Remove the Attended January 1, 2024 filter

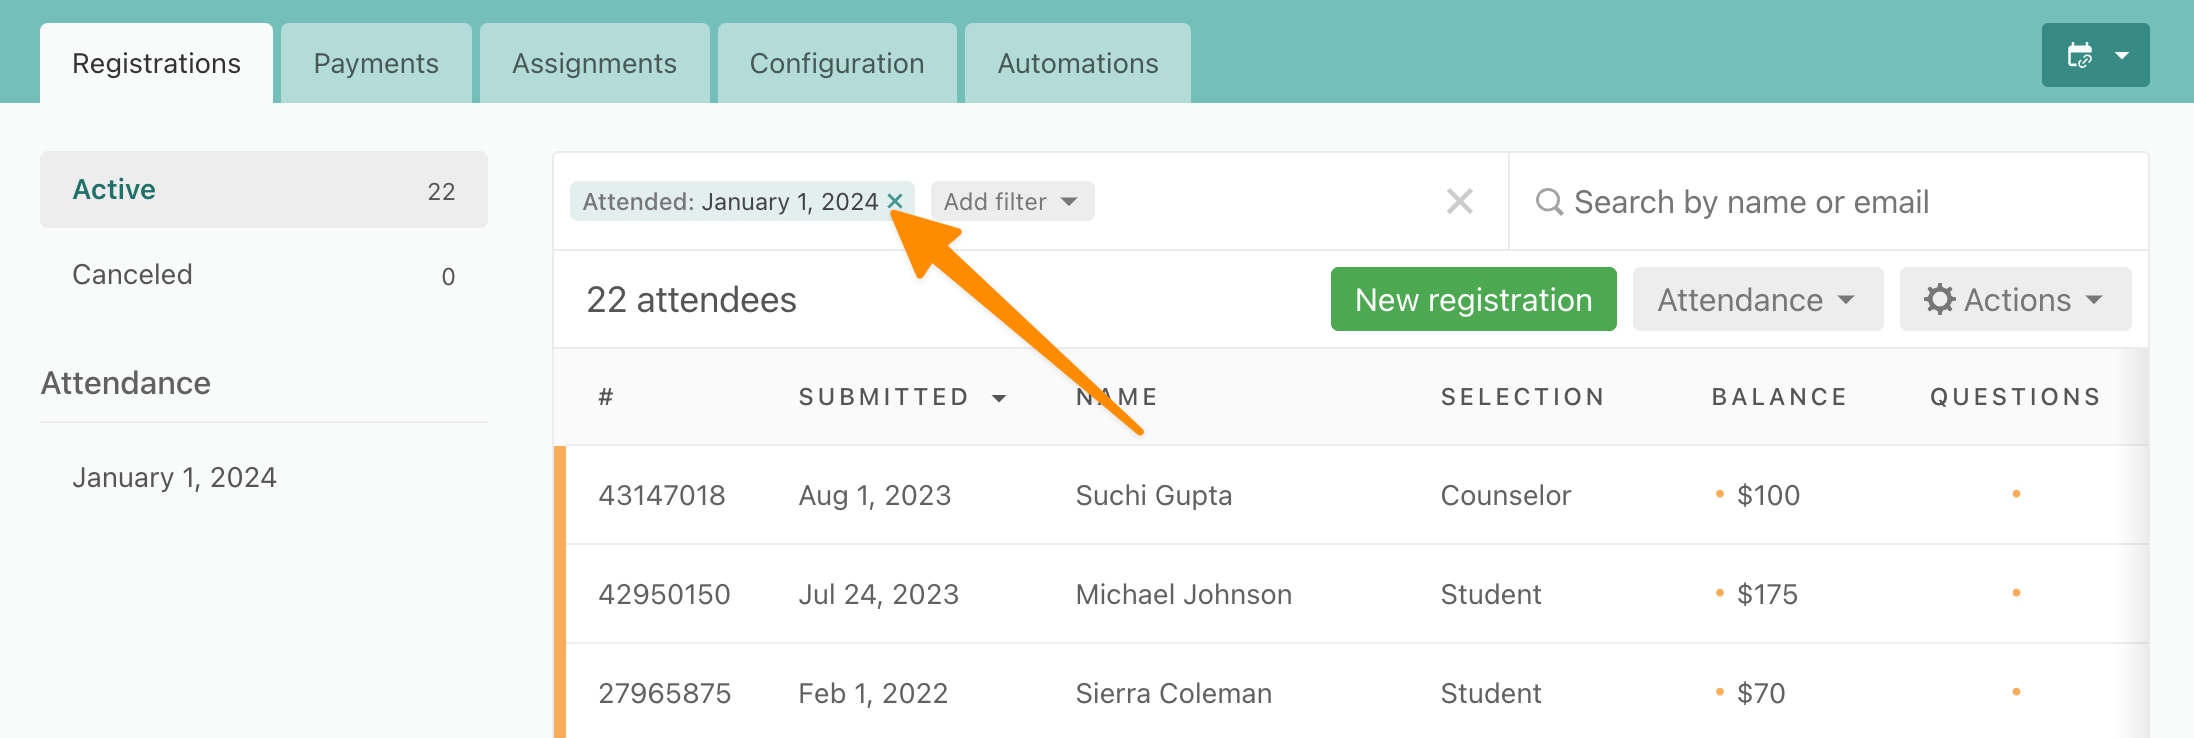(x=895, y=201)
